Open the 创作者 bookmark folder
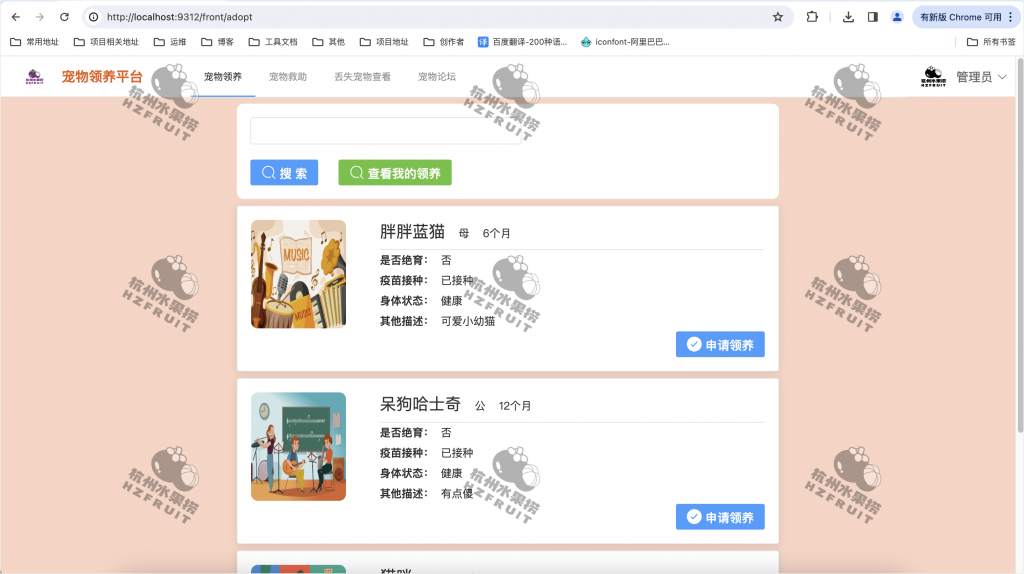 point(444,42)
